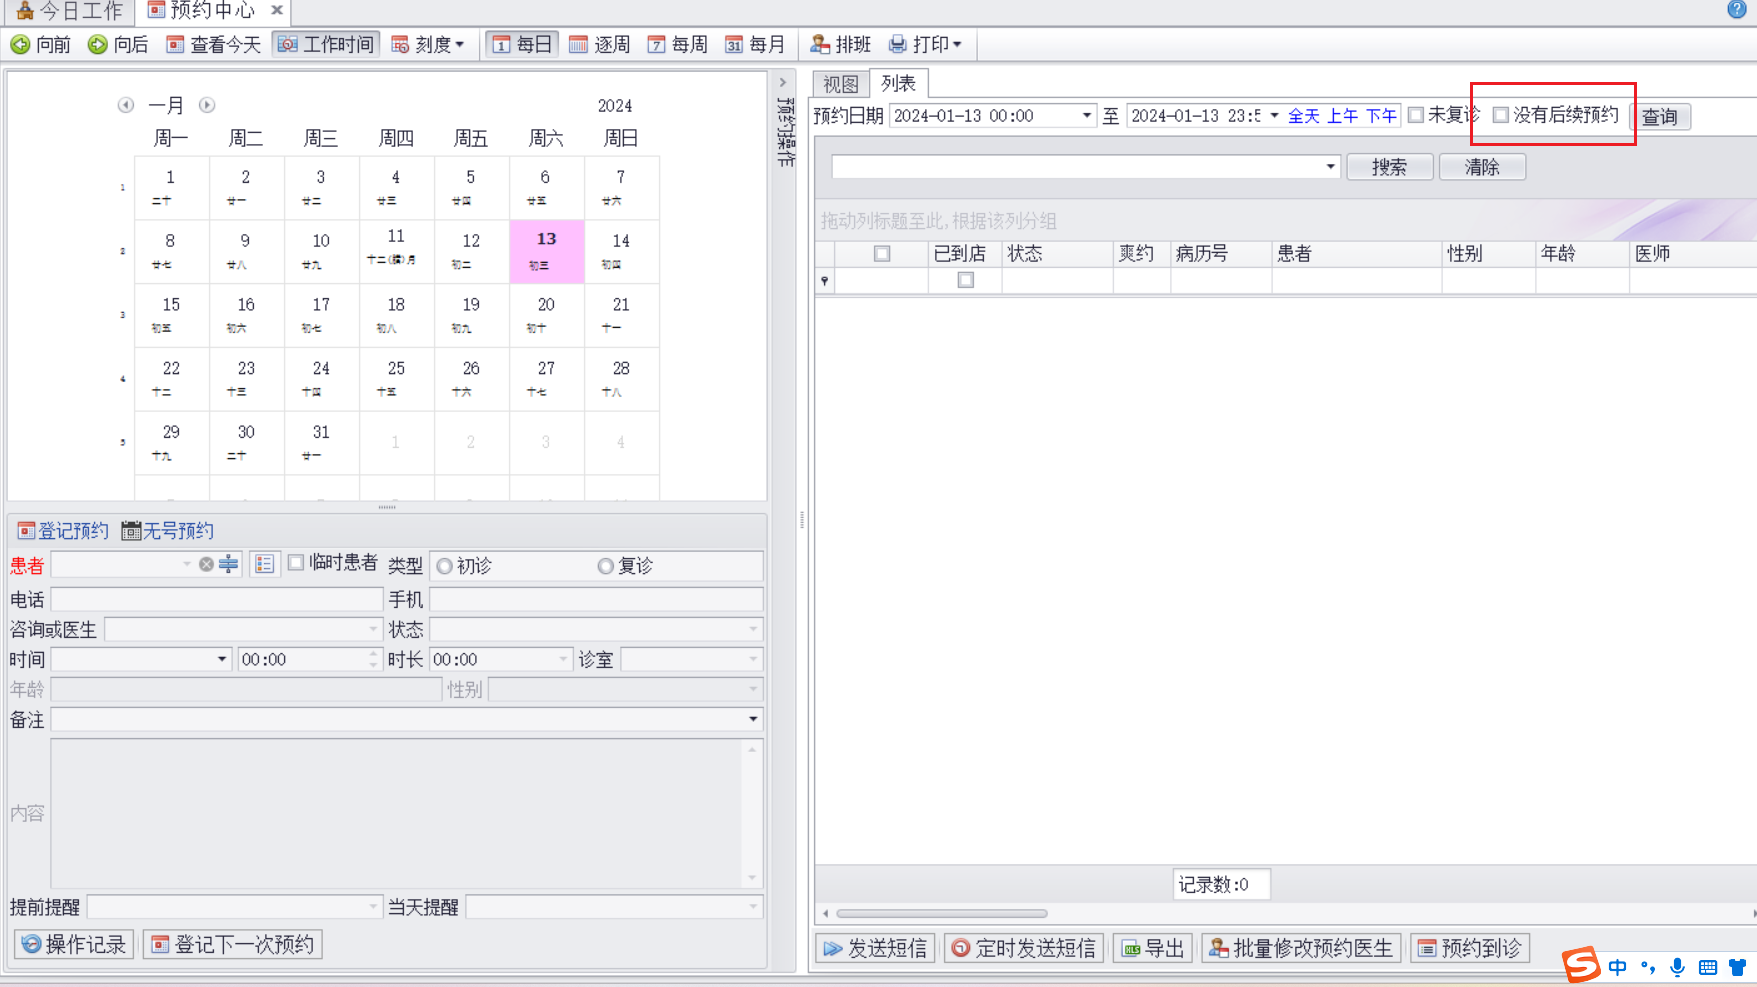This screenshot has width=1757, height=987.
Task: Select the 今日工作 tab
Action: (x=70, y=11)
